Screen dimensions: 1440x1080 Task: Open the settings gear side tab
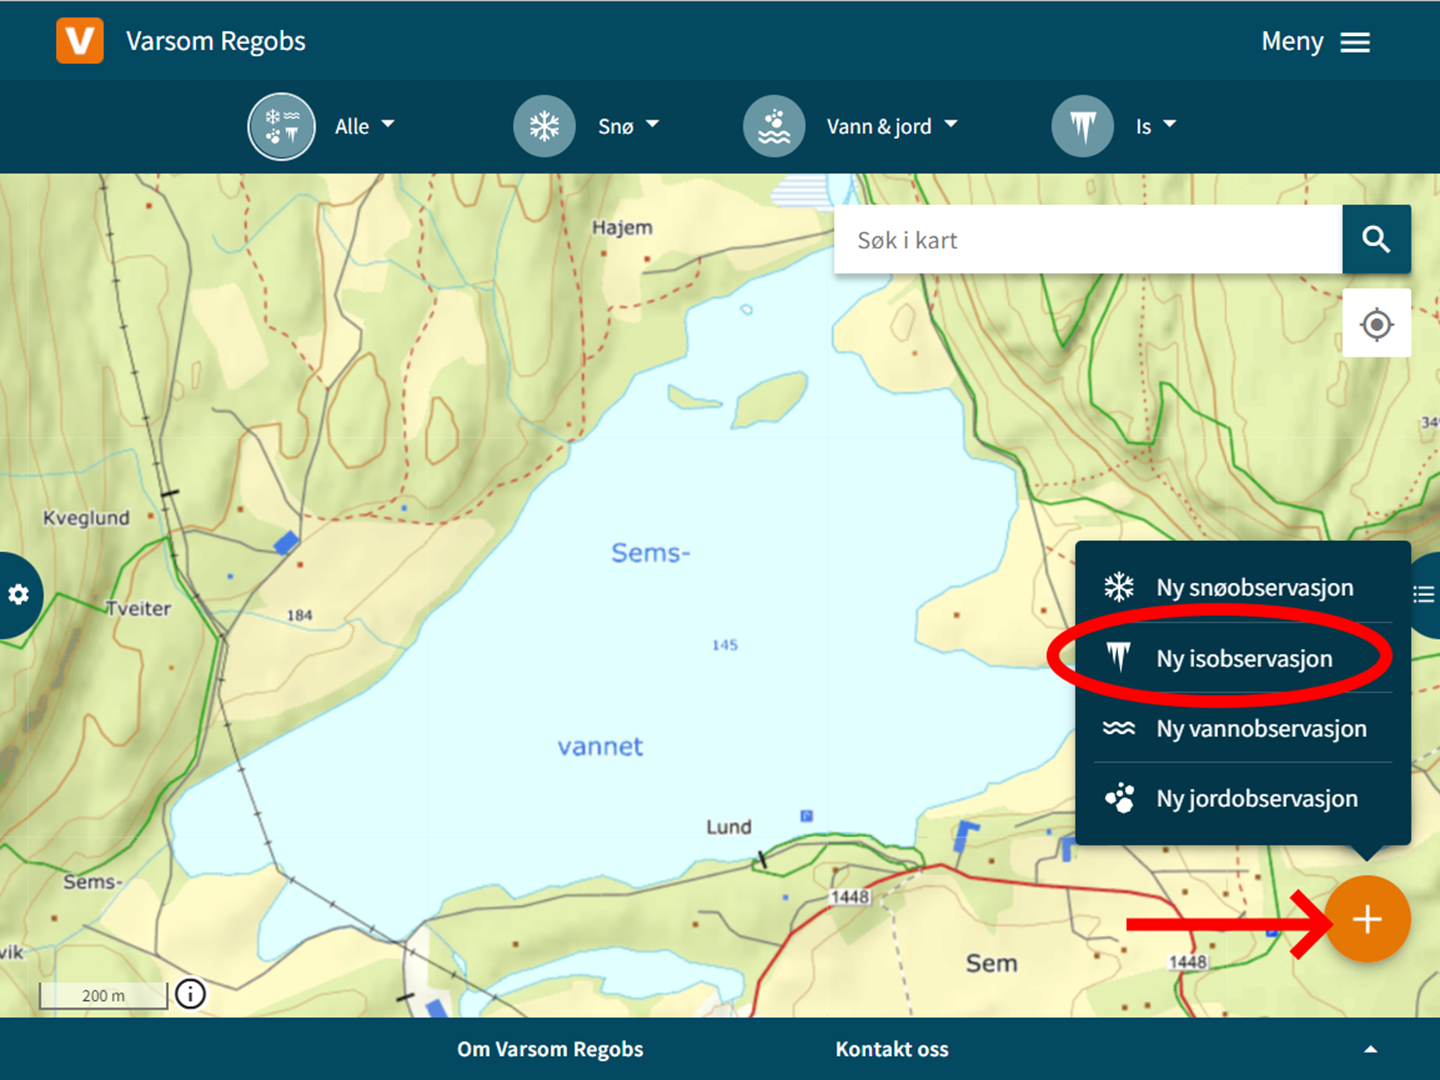click(x=19, y=595)
